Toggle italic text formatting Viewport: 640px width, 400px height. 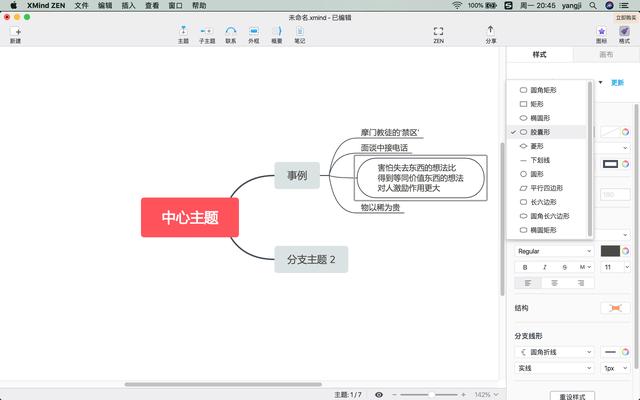point(544,267)
